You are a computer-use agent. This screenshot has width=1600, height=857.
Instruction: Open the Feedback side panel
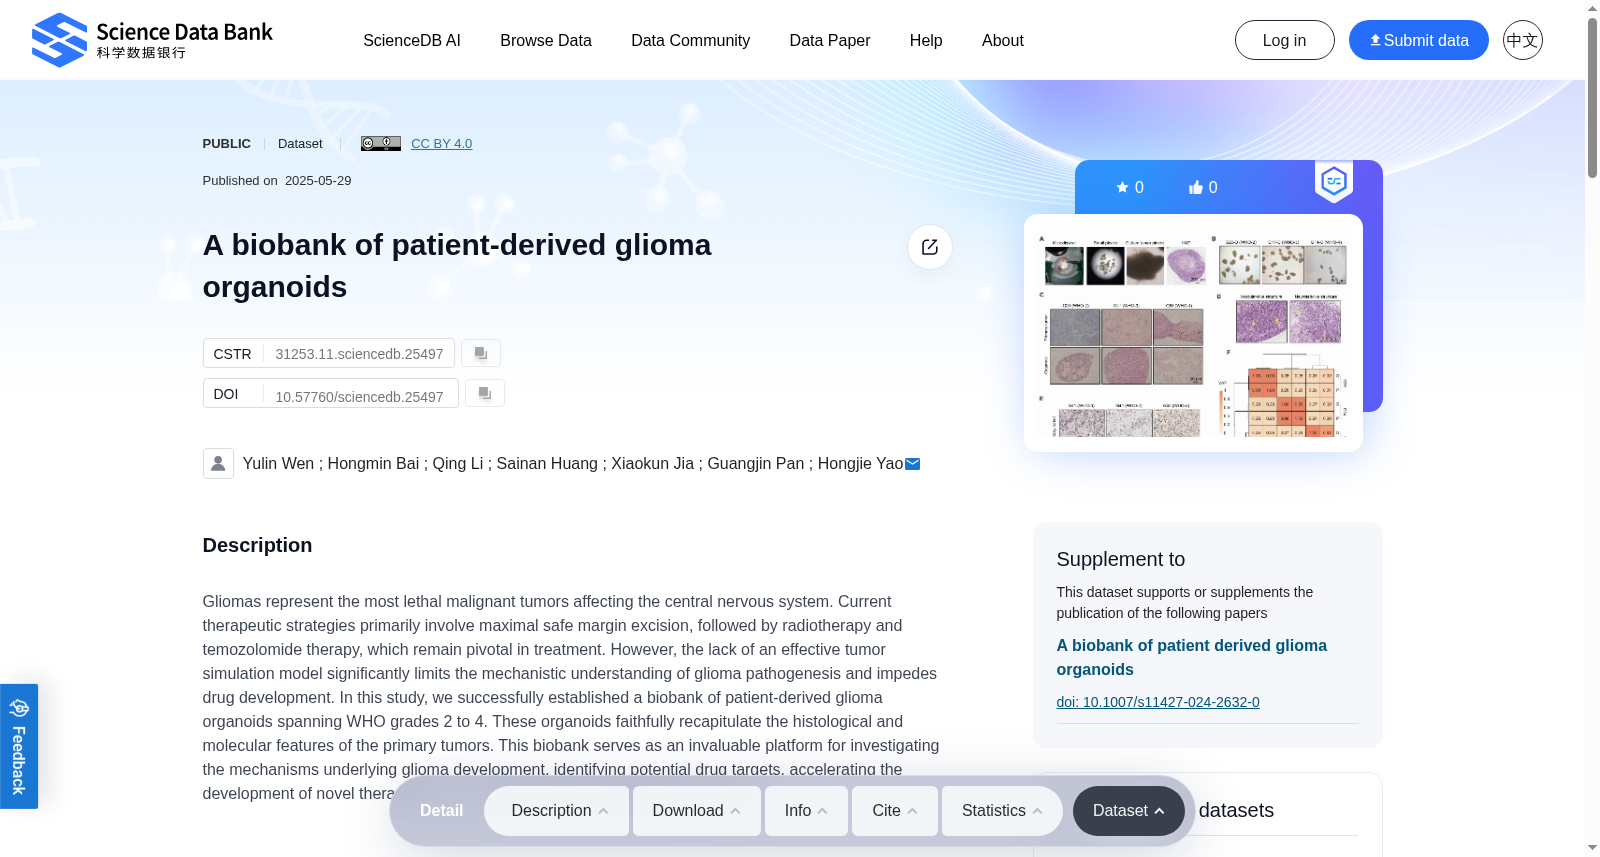point(19,746)
